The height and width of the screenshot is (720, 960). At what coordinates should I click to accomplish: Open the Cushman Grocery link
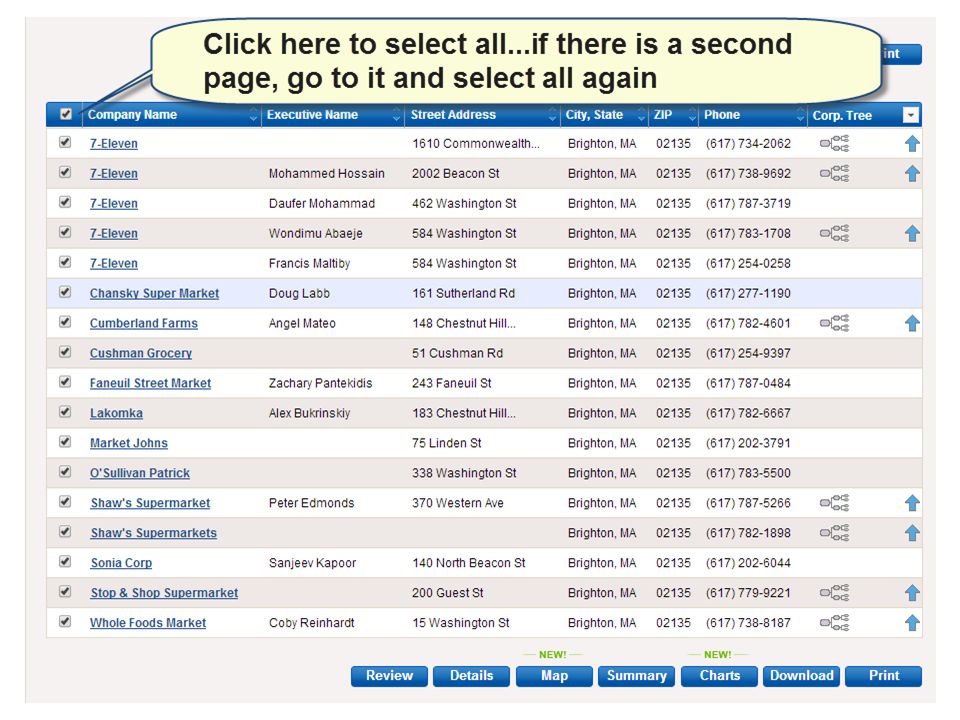coord(141,353)
